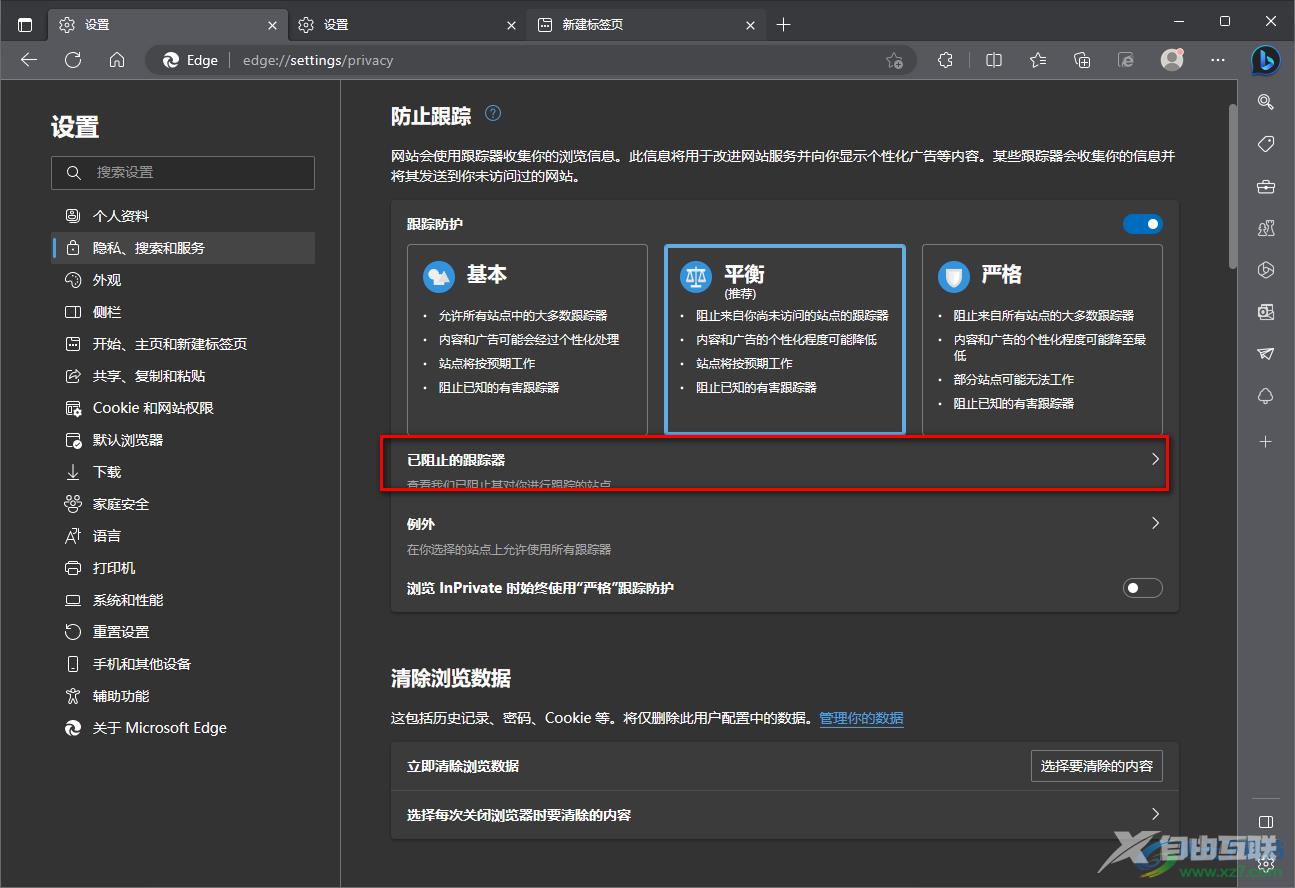Image resolution: width=1295 pixels, height=888 pixels.
Task: Open the Favorites list icon
Action: (1038, 60)
